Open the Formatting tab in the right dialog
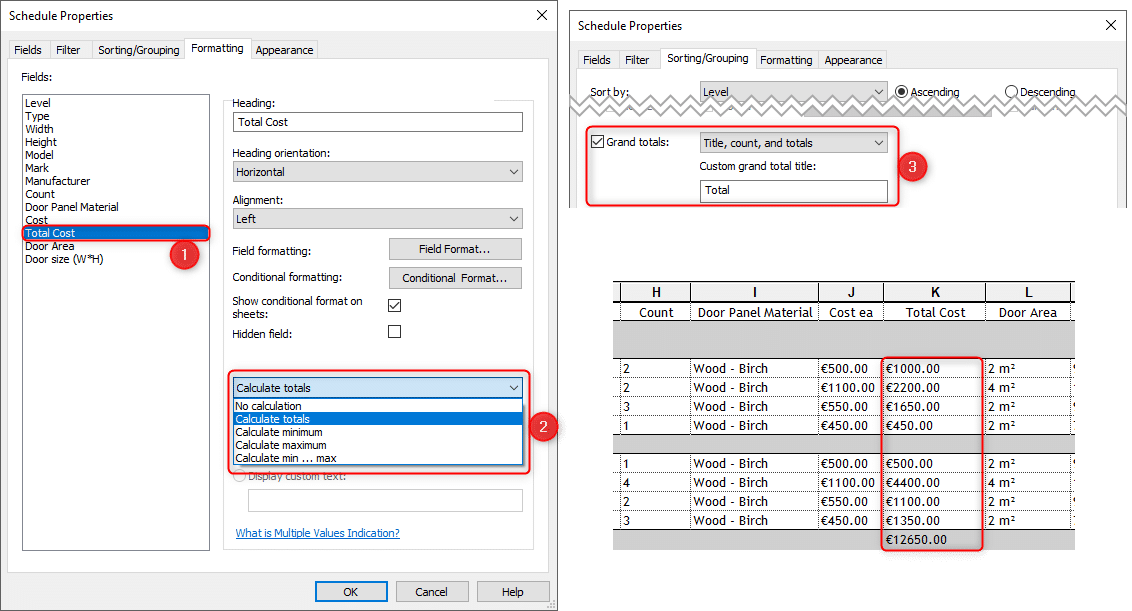 pos(786,60)
